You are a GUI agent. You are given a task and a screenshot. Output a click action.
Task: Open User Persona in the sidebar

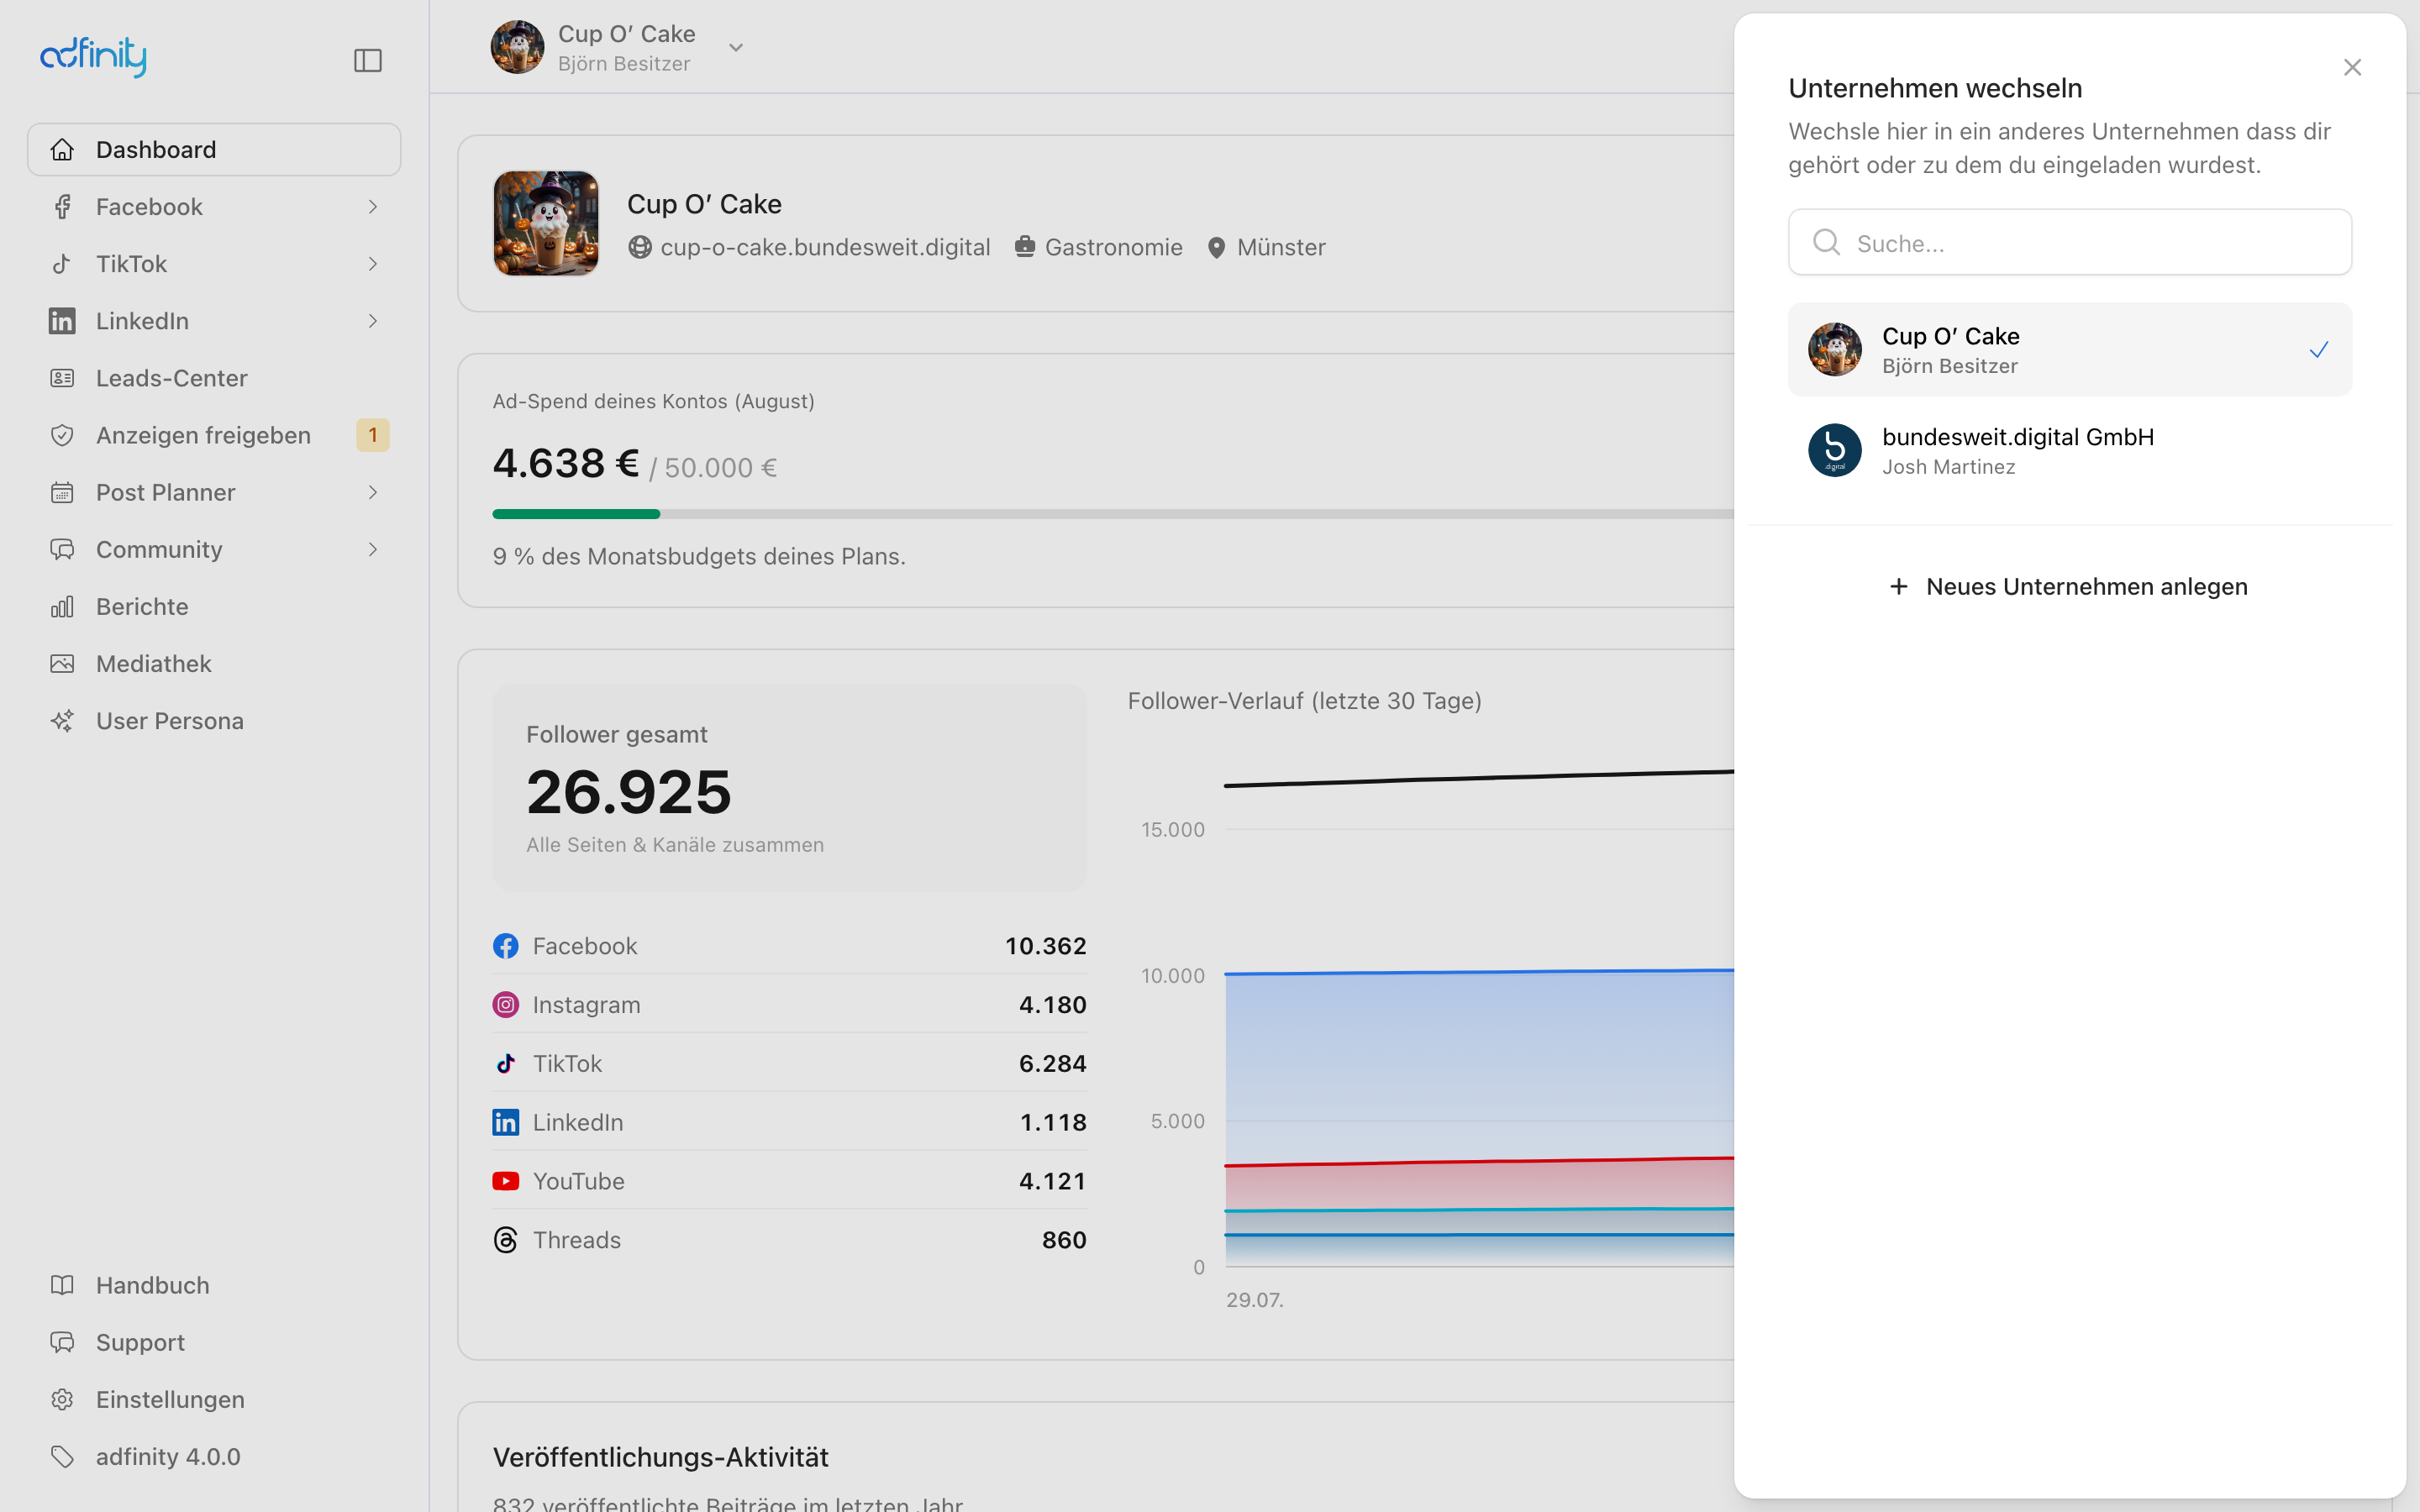[214, 721]
